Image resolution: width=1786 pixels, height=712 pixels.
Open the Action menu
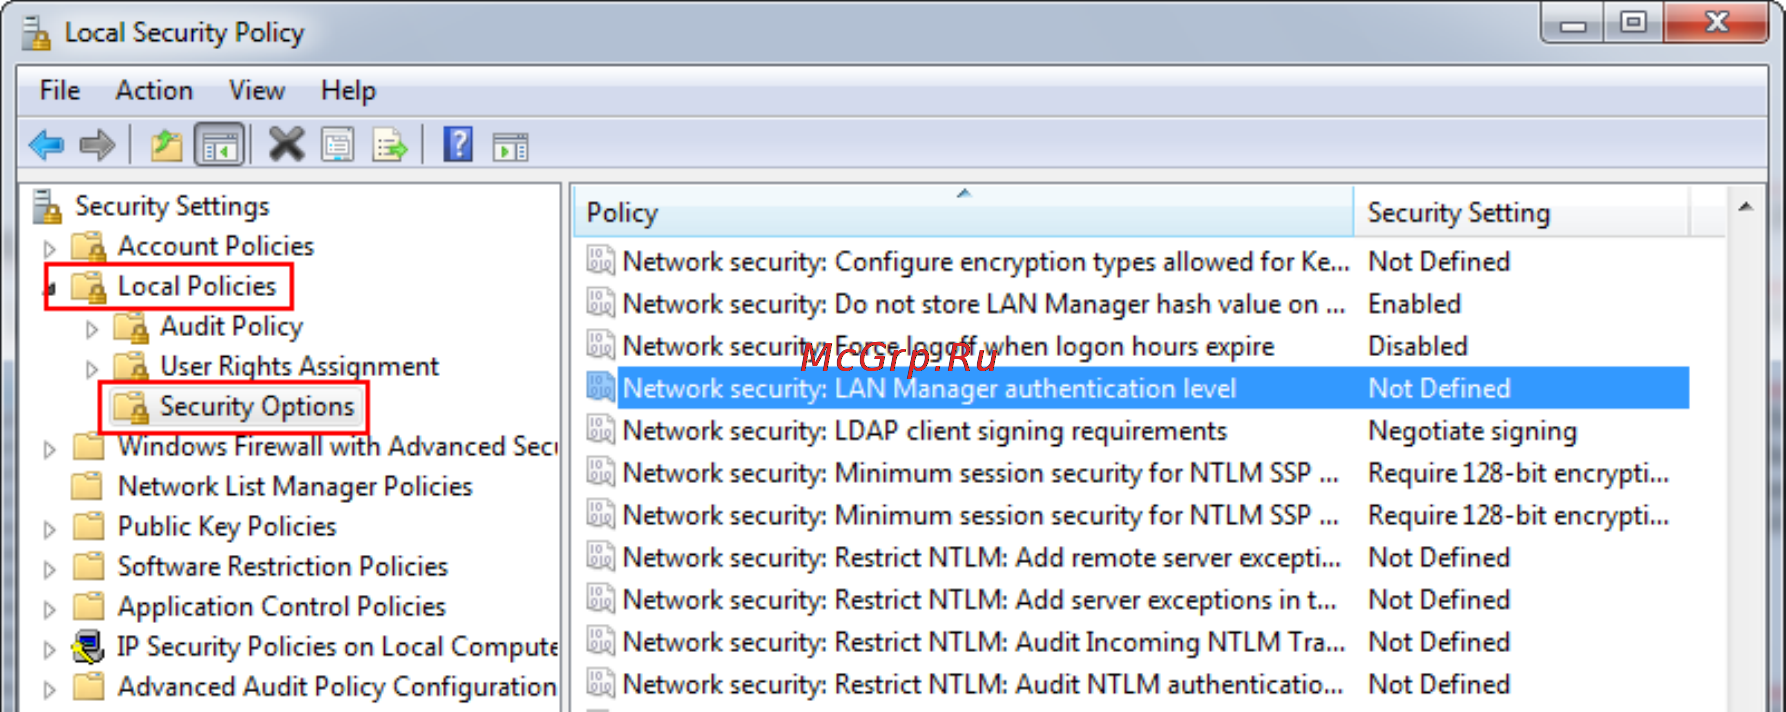(x=154, y=90)
